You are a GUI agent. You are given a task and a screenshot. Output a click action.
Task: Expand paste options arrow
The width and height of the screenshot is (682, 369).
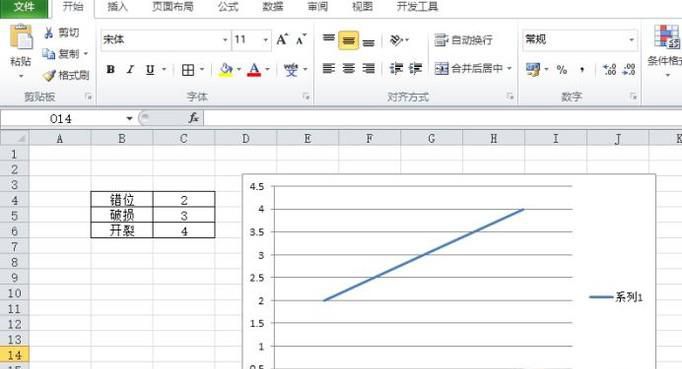(21, 77)
